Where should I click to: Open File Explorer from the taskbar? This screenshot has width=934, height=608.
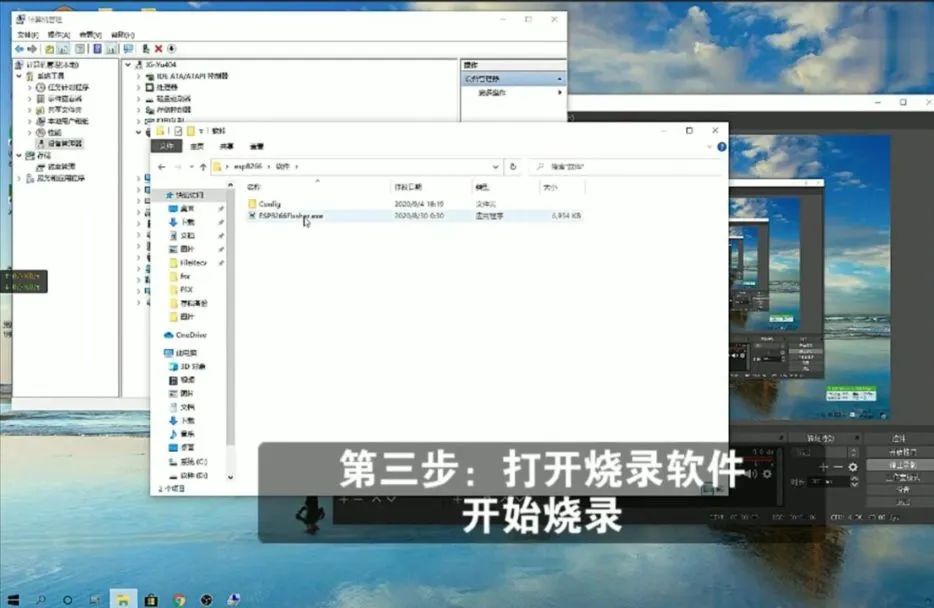tap(123, 600)
